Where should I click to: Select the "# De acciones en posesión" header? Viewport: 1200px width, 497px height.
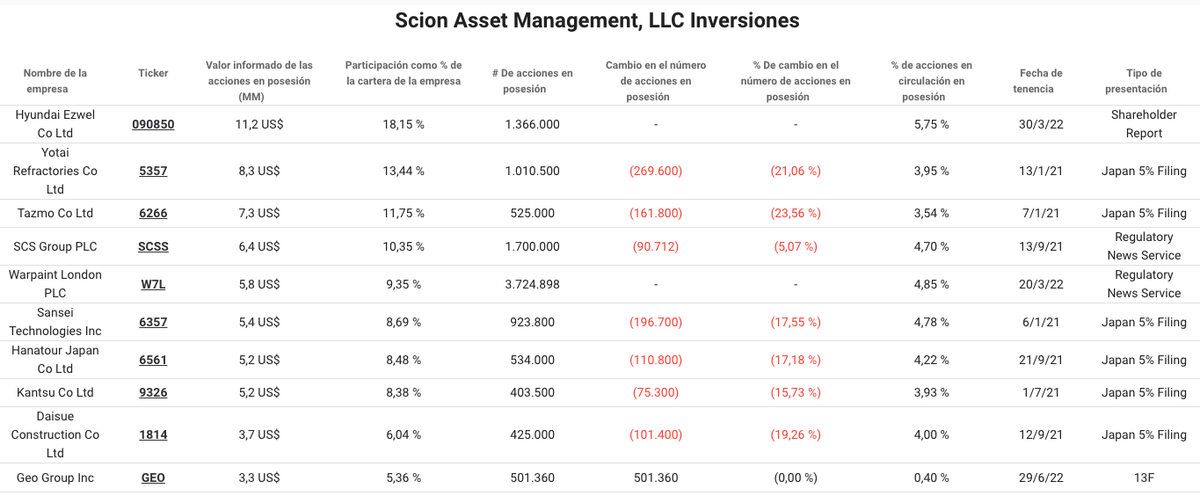[532, 80]
